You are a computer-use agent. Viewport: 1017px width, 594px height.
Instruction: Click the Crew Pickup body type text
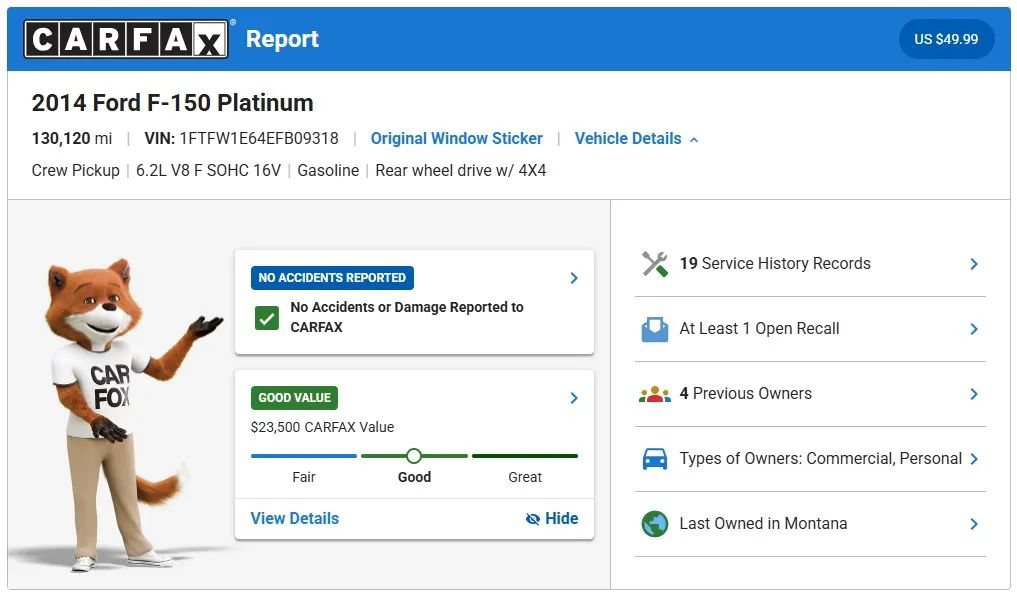point(76,171)
